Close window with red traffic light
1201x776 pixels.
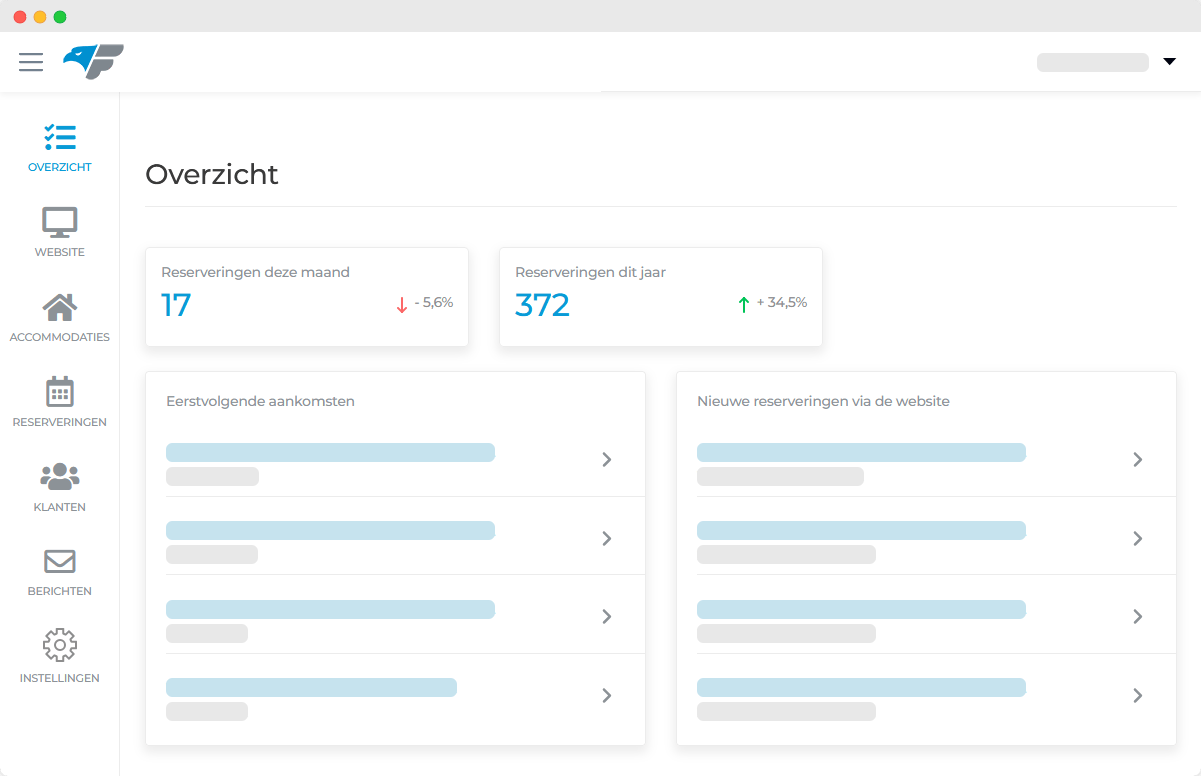tap(20, 17)
